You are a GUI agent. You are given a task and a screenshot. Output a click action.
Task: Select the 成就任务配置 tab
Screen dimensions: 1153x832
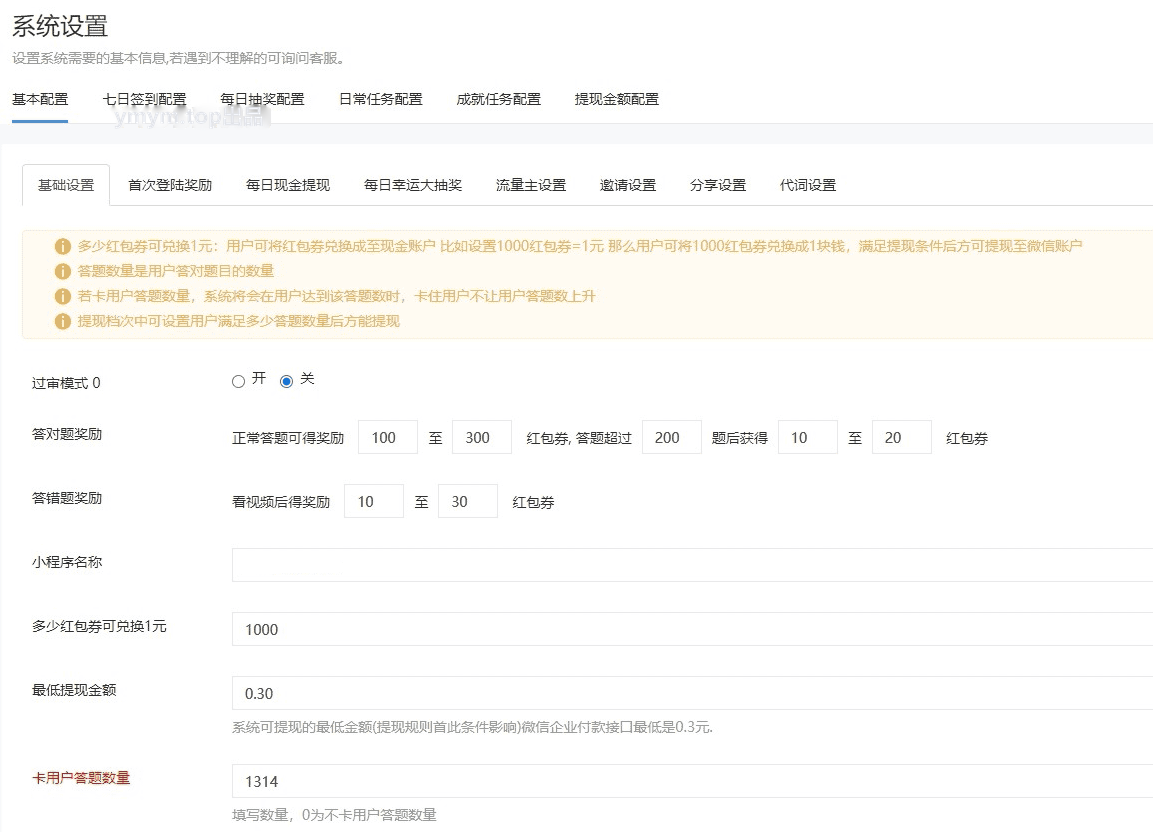[x=499, y=99]
